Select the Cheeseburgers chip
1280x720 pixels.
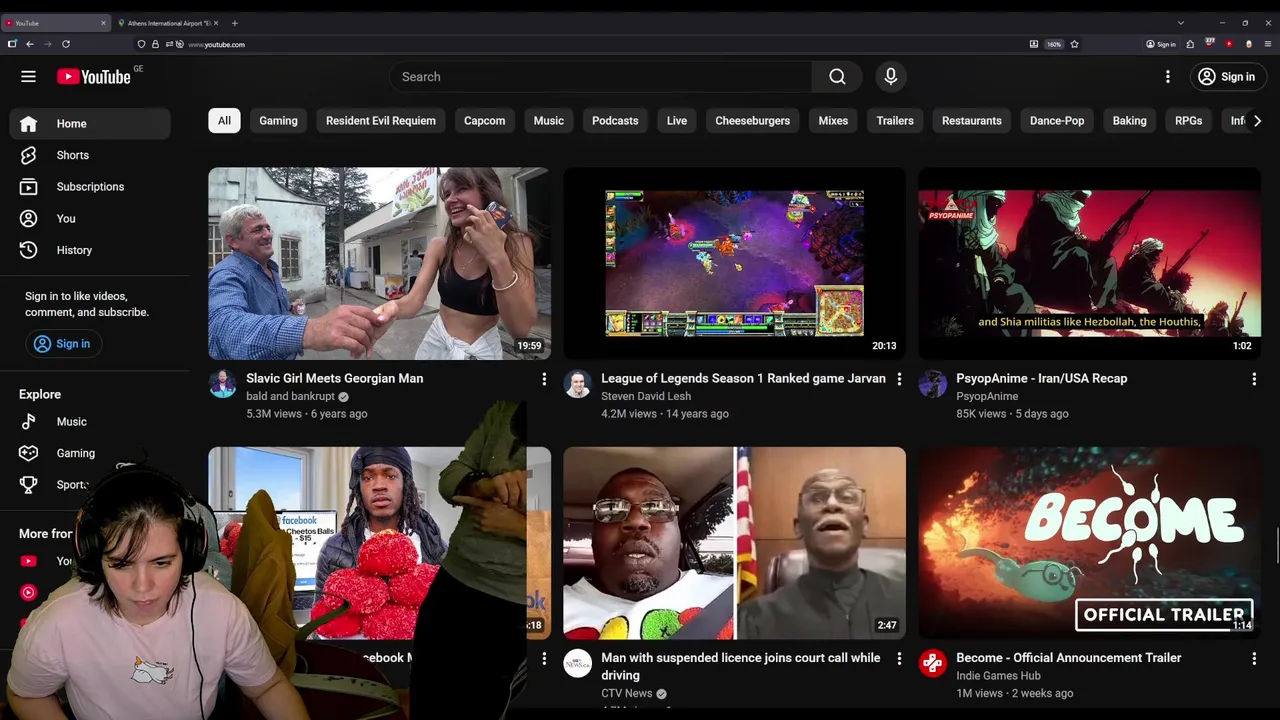pos(753,121)
